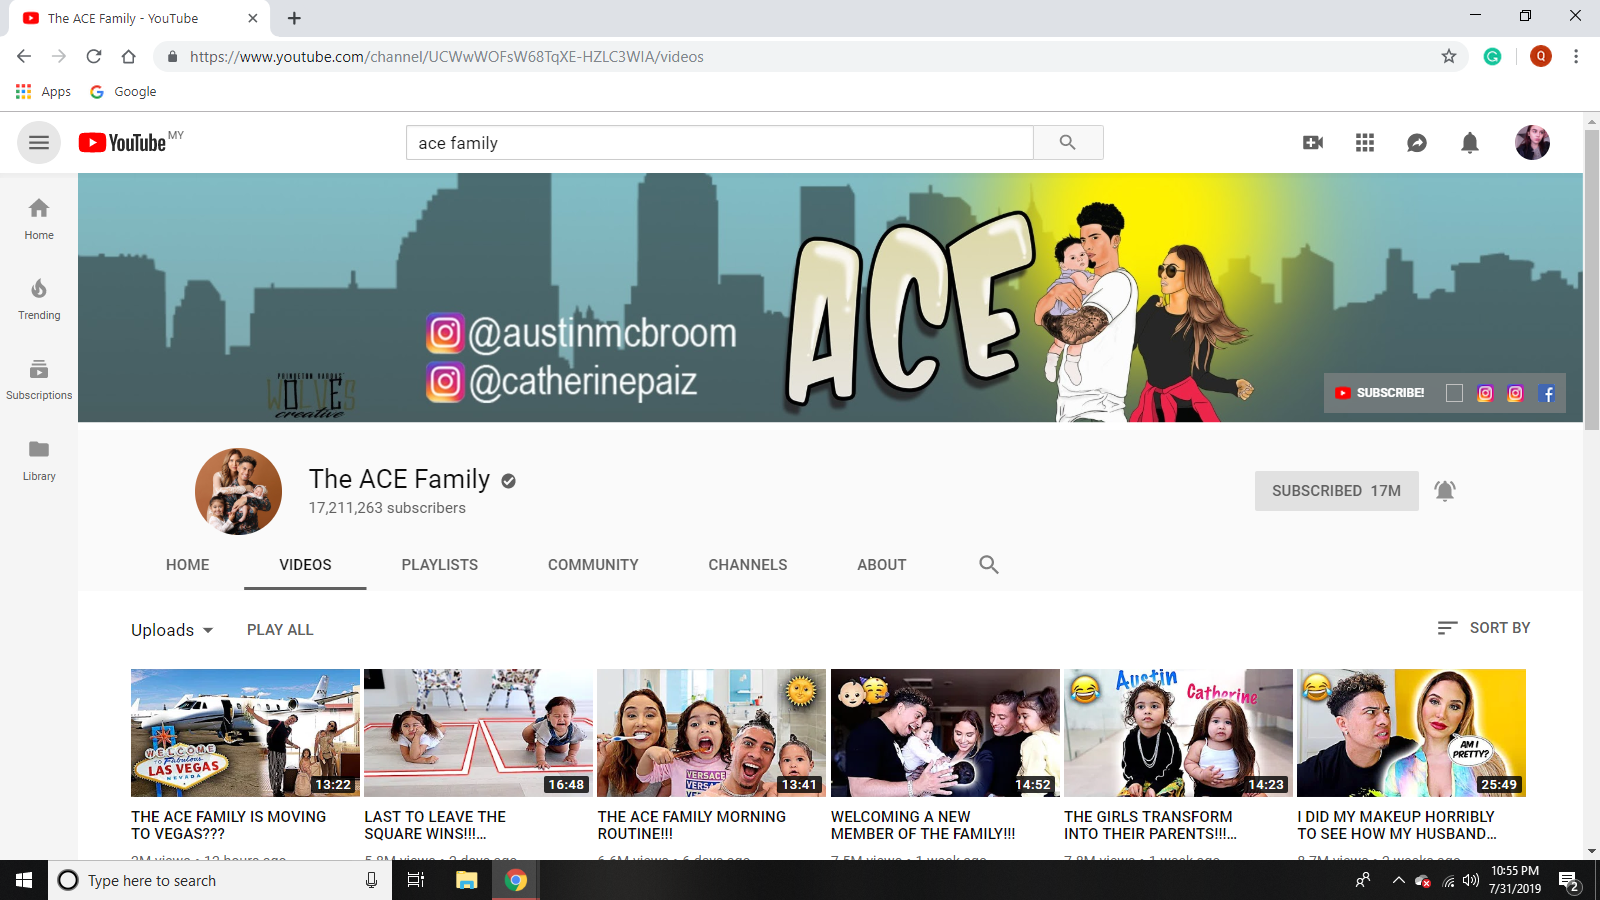
Task: Open Welcoming a New Member thumbnail
Action: click(945, 733)
